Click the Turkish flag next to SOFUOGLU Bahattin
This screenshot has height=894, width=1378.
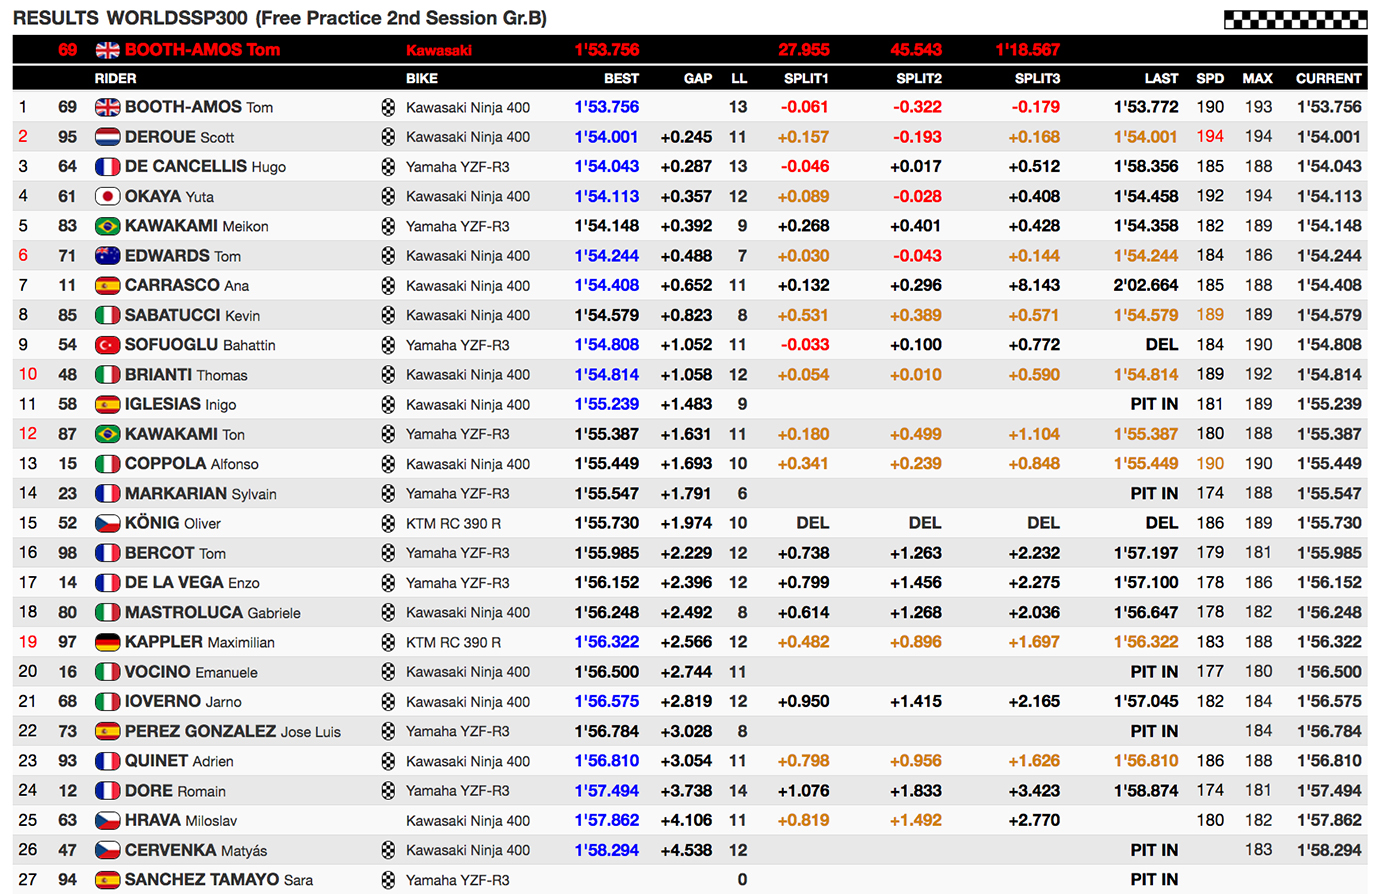tap(107, 345)
